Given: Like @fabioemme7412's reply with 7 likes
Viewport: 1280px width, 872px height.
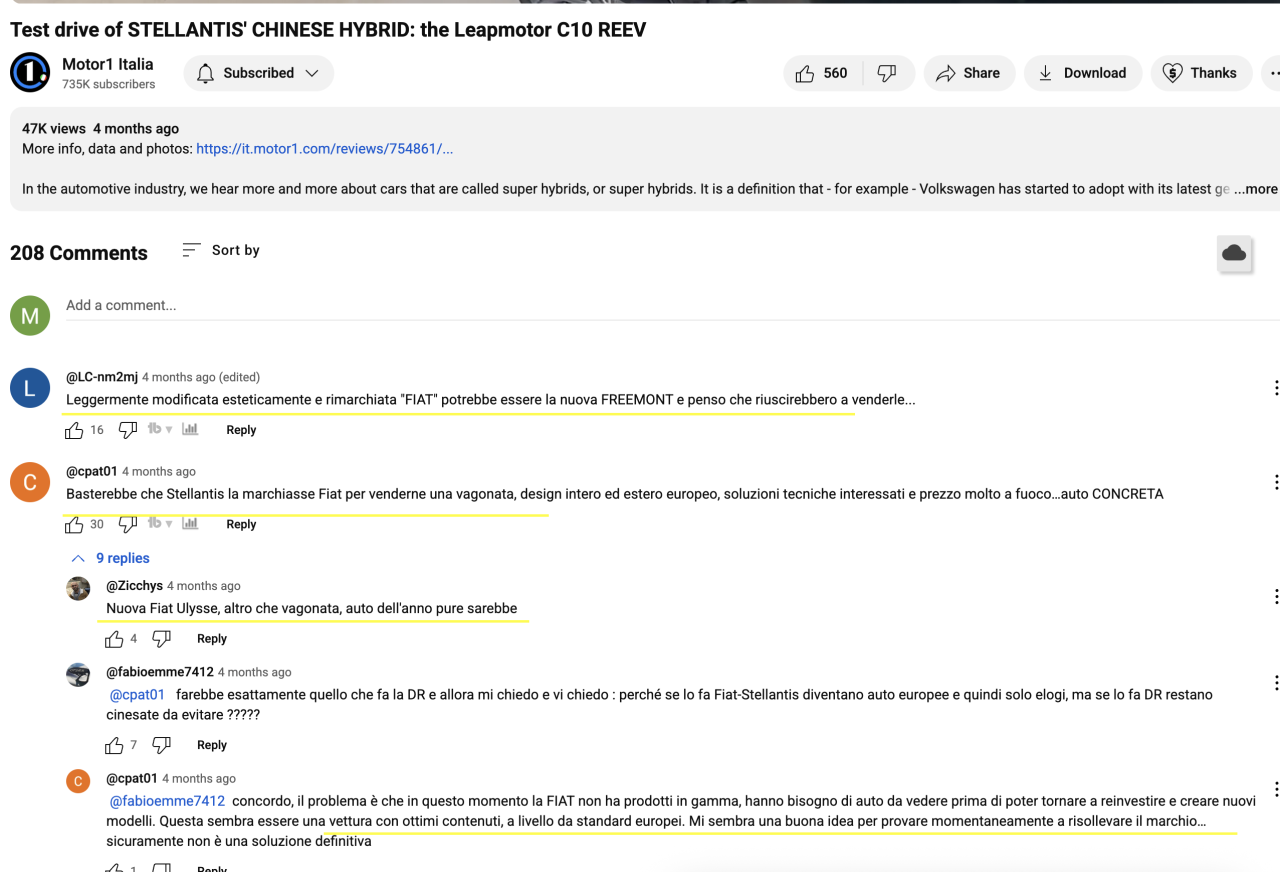Looking at the screenshot, I should point(114,745).
